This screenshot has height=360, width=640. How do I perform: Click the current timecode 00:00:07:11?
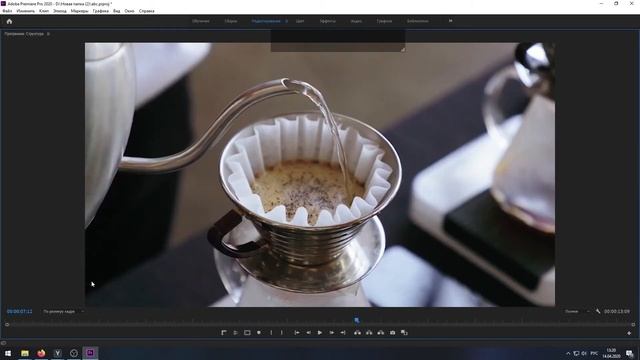(19, 311)
